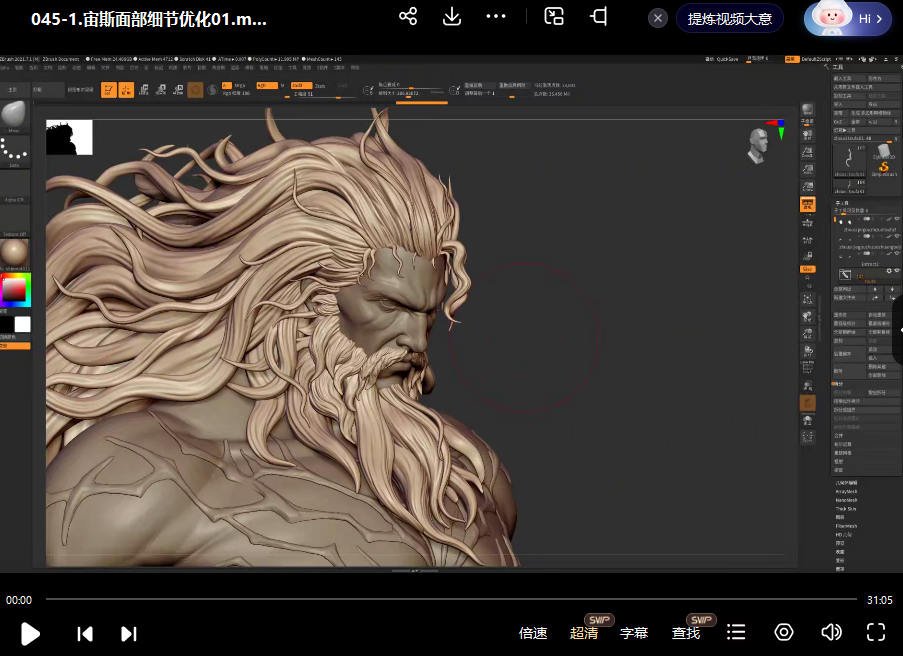Toggle Zadd sculpting mode in ZBrush toolbar
Image resolution: width=903 pixels, height=656 pixels.
click(x=303, y=86)
